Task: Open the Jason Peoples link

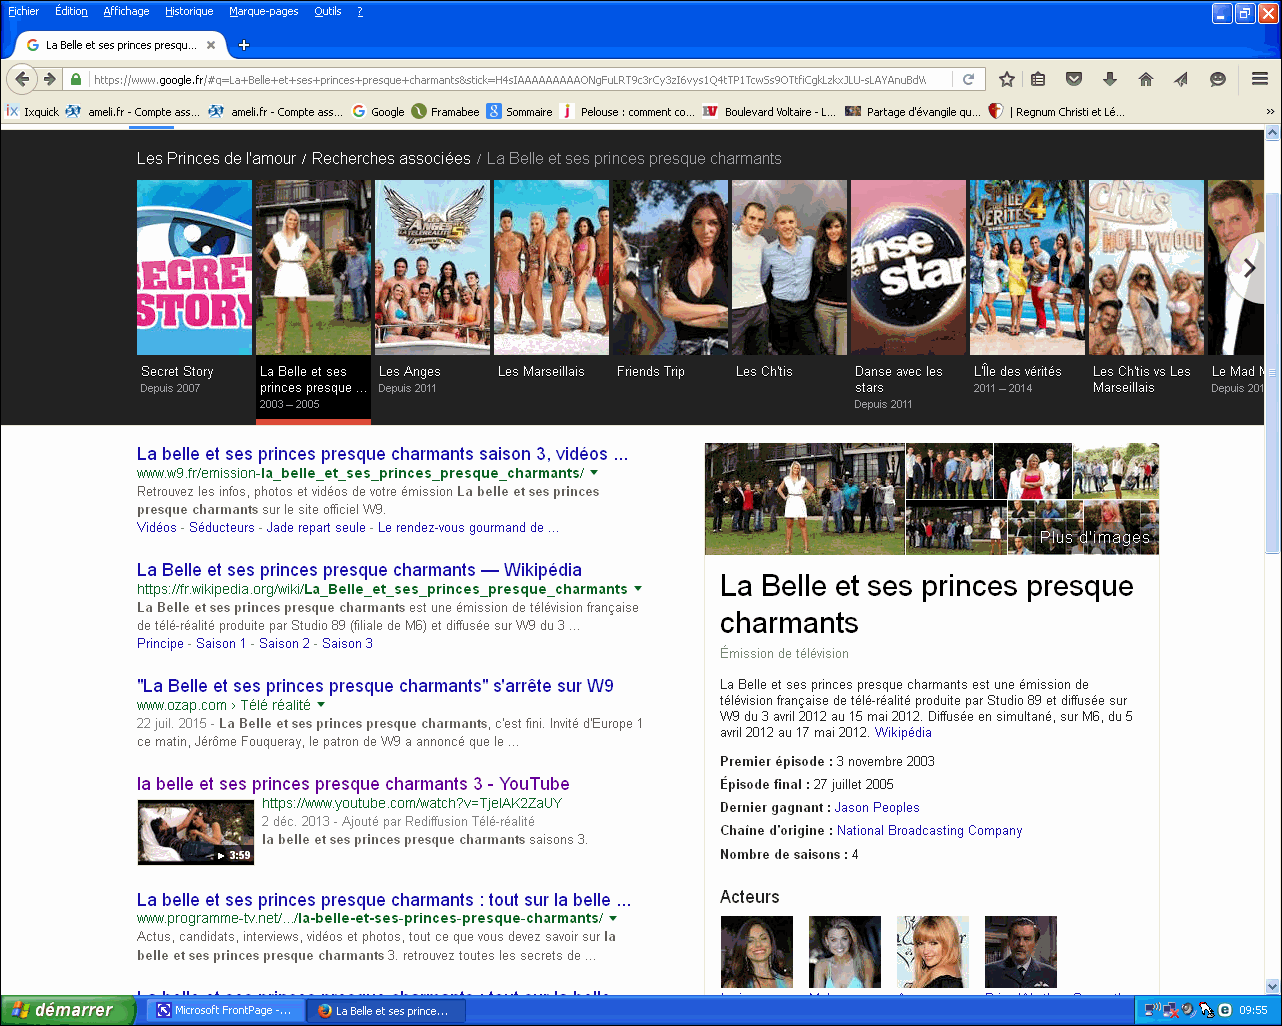Action: pos(877,807)
